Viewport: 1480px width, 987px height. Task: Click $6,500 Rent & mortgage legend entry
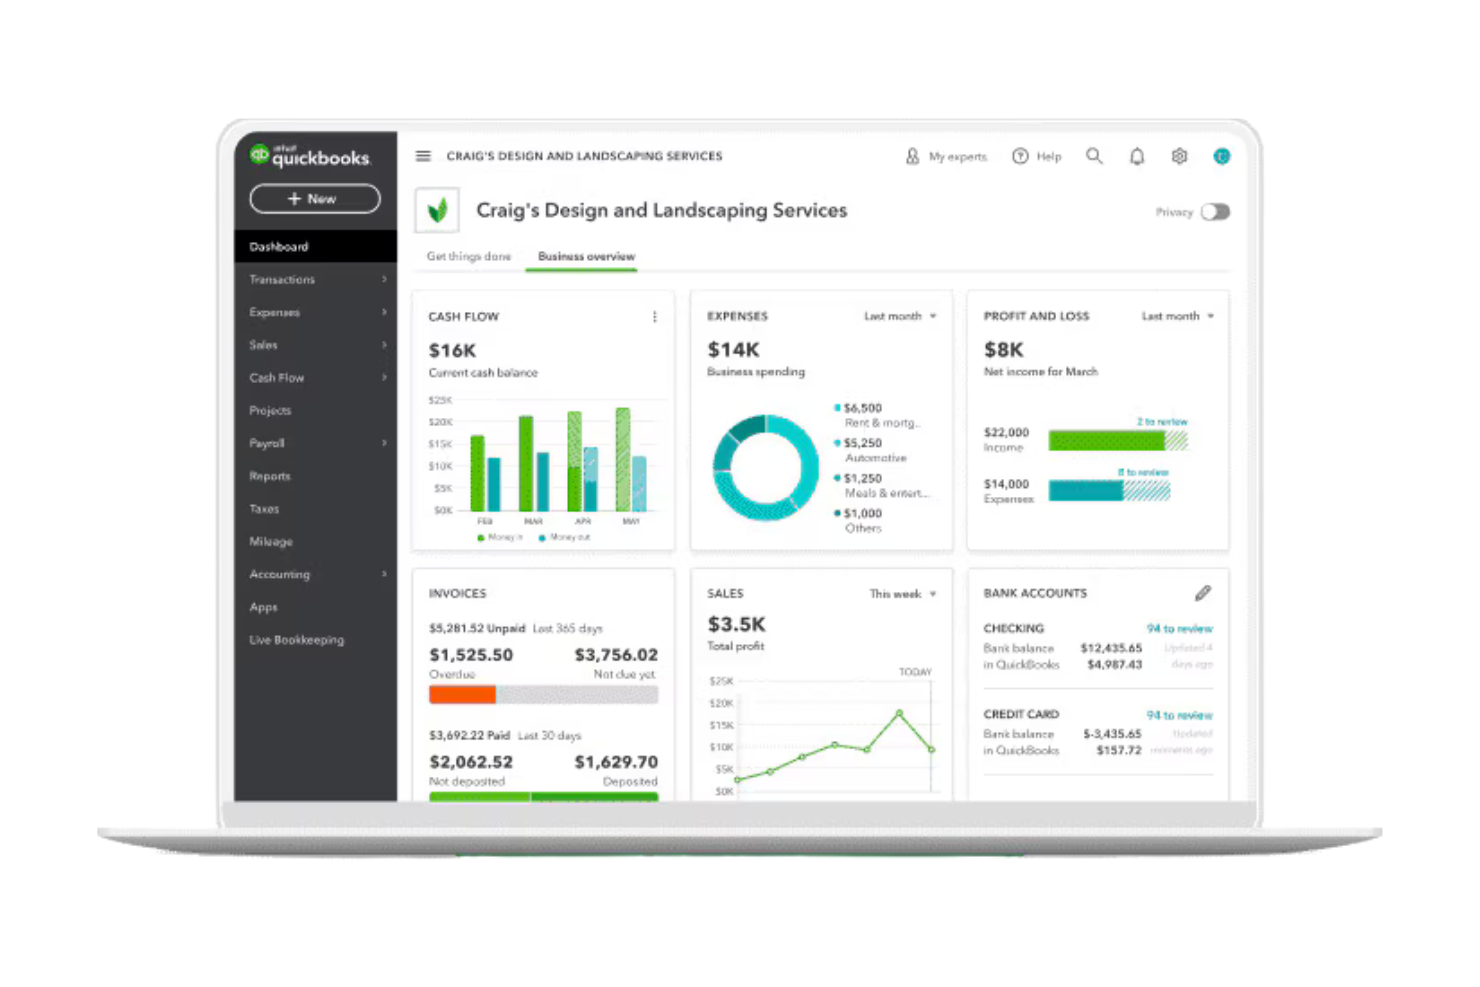pos(877,416)
